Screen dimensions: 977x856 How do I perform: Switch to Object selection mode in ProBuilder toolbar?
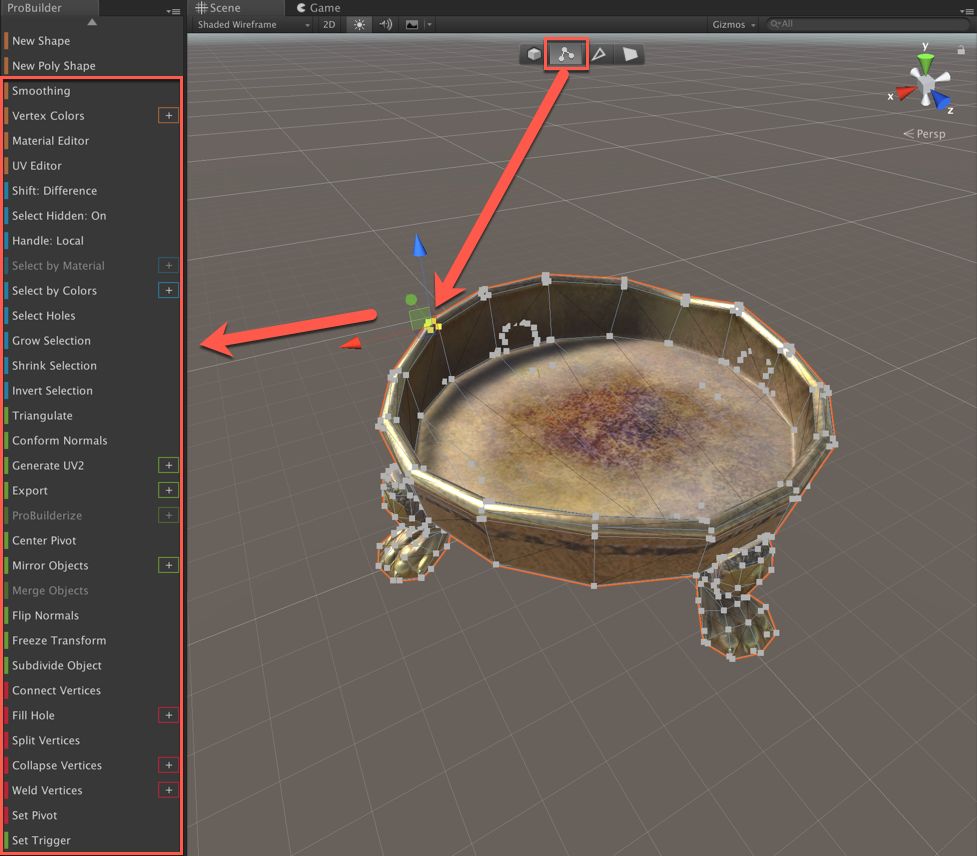click(x=533, y=55)
